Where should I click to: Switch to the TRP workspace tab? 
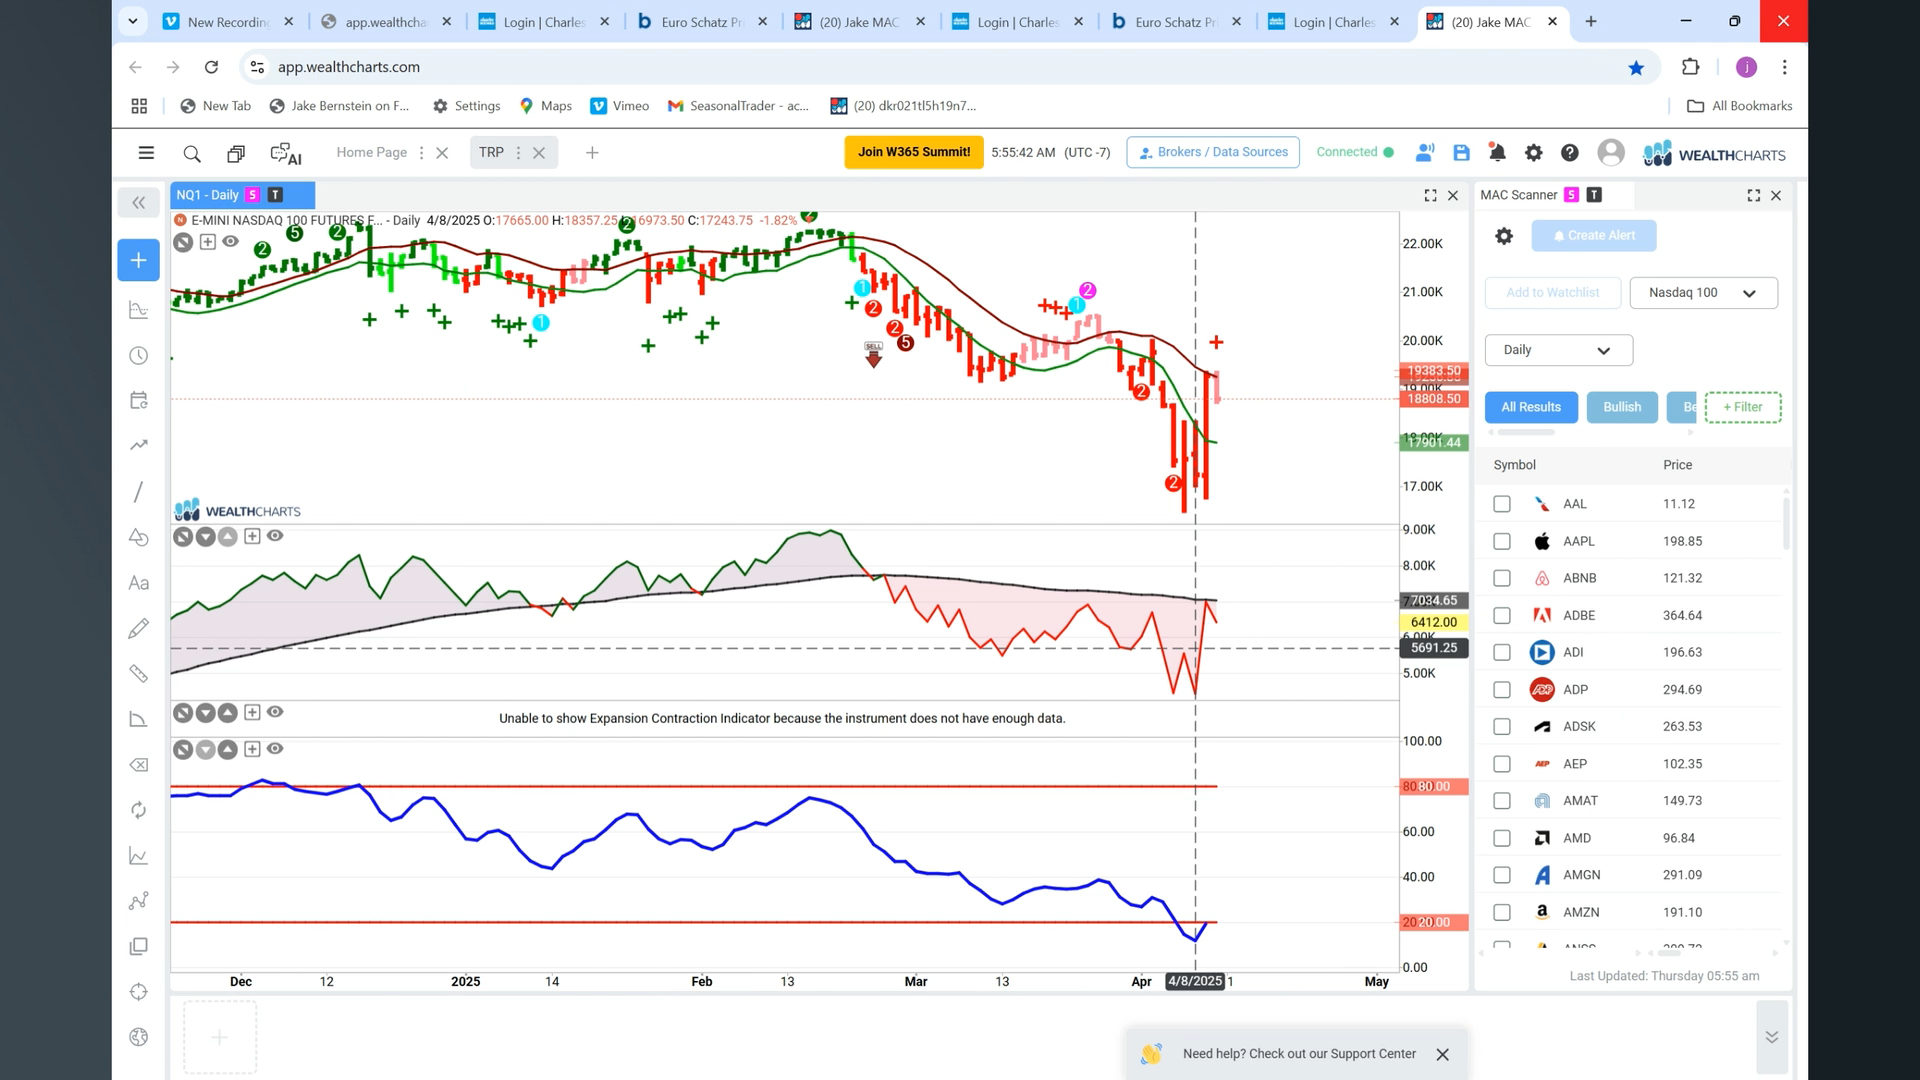tap(491, 153)
